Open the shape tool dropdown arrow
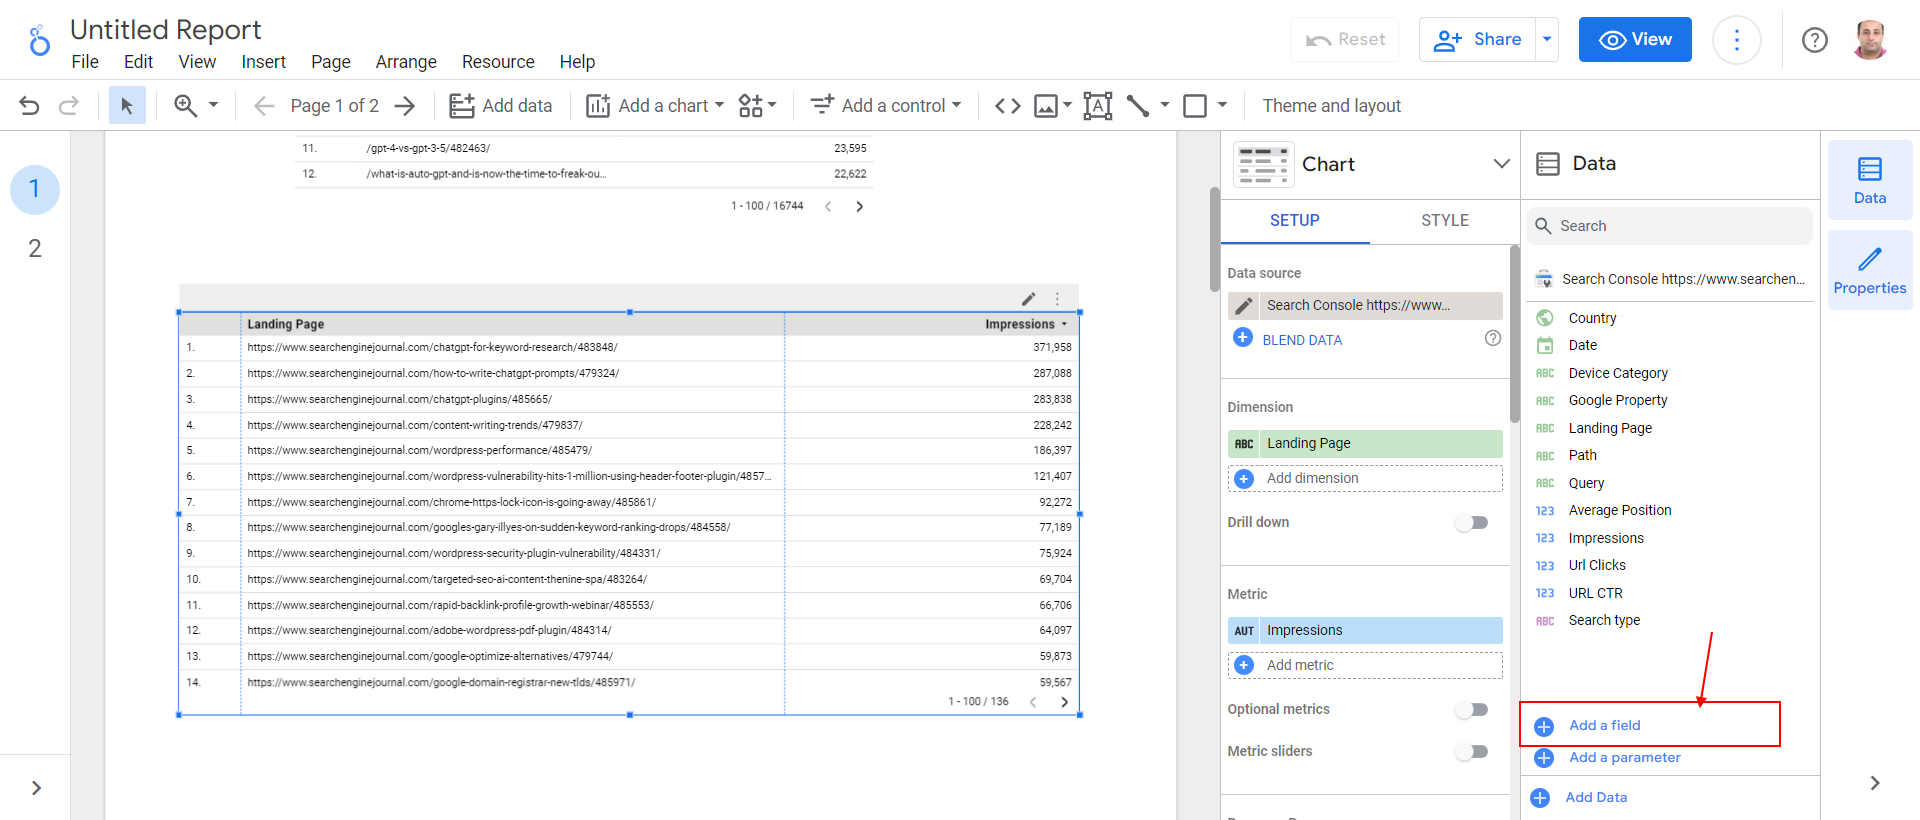 pyautogui.click(x=1222, y=105)
